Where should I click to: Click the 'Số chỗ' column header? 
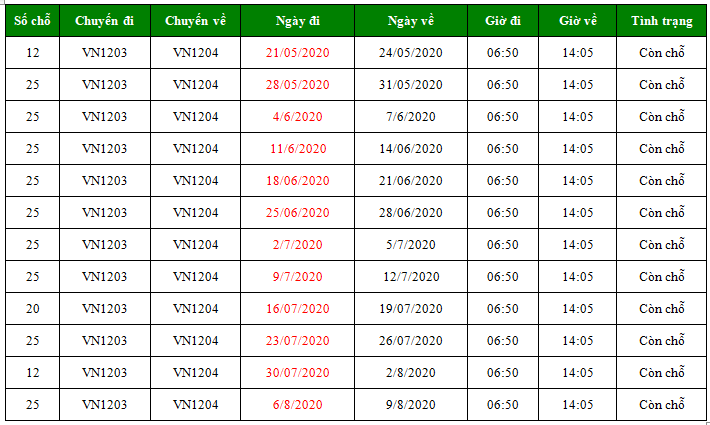32,21
